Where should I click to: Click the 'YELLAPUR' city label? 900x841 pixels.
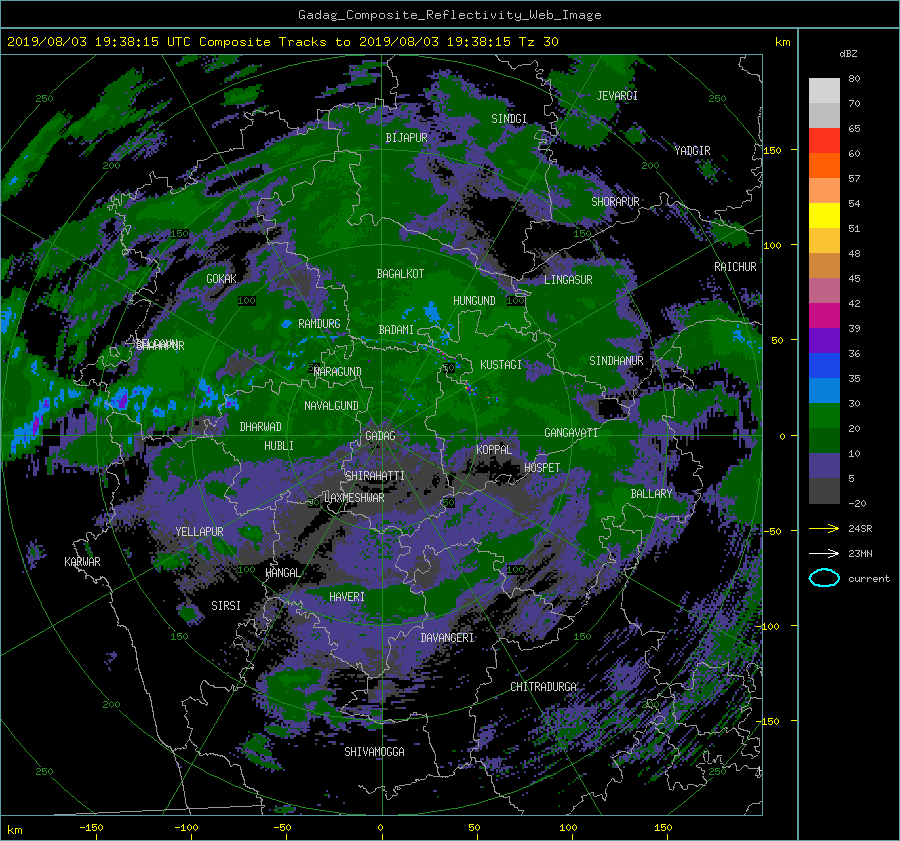[199, 532]
